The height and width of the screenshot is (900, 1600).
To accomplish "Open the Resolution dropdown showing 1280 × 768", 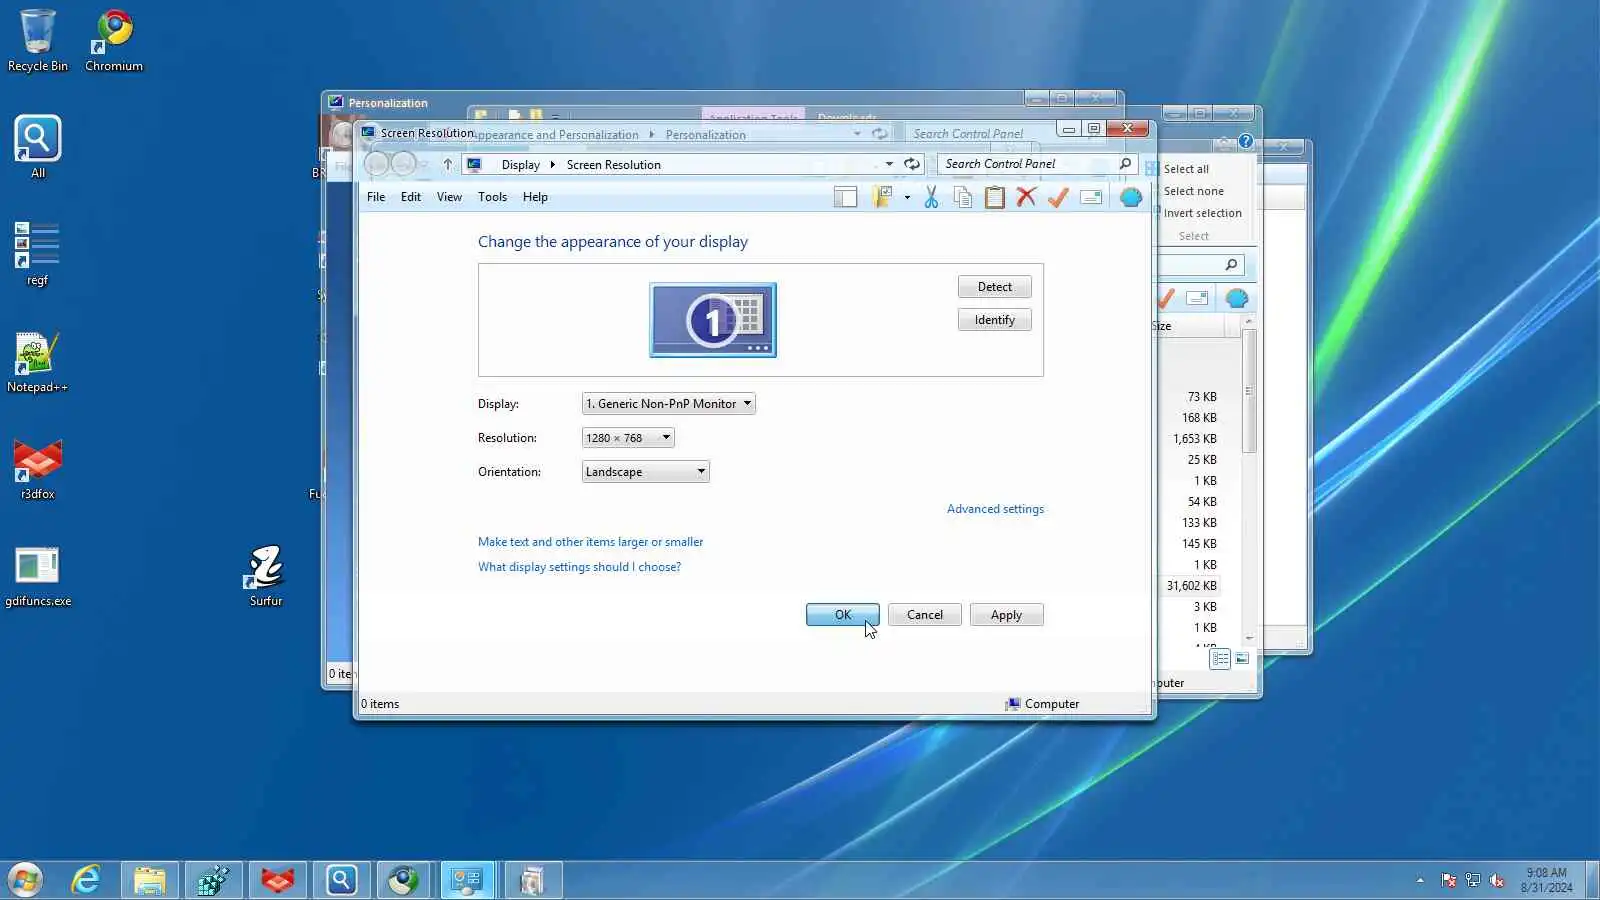I will [x=628, y=438].
